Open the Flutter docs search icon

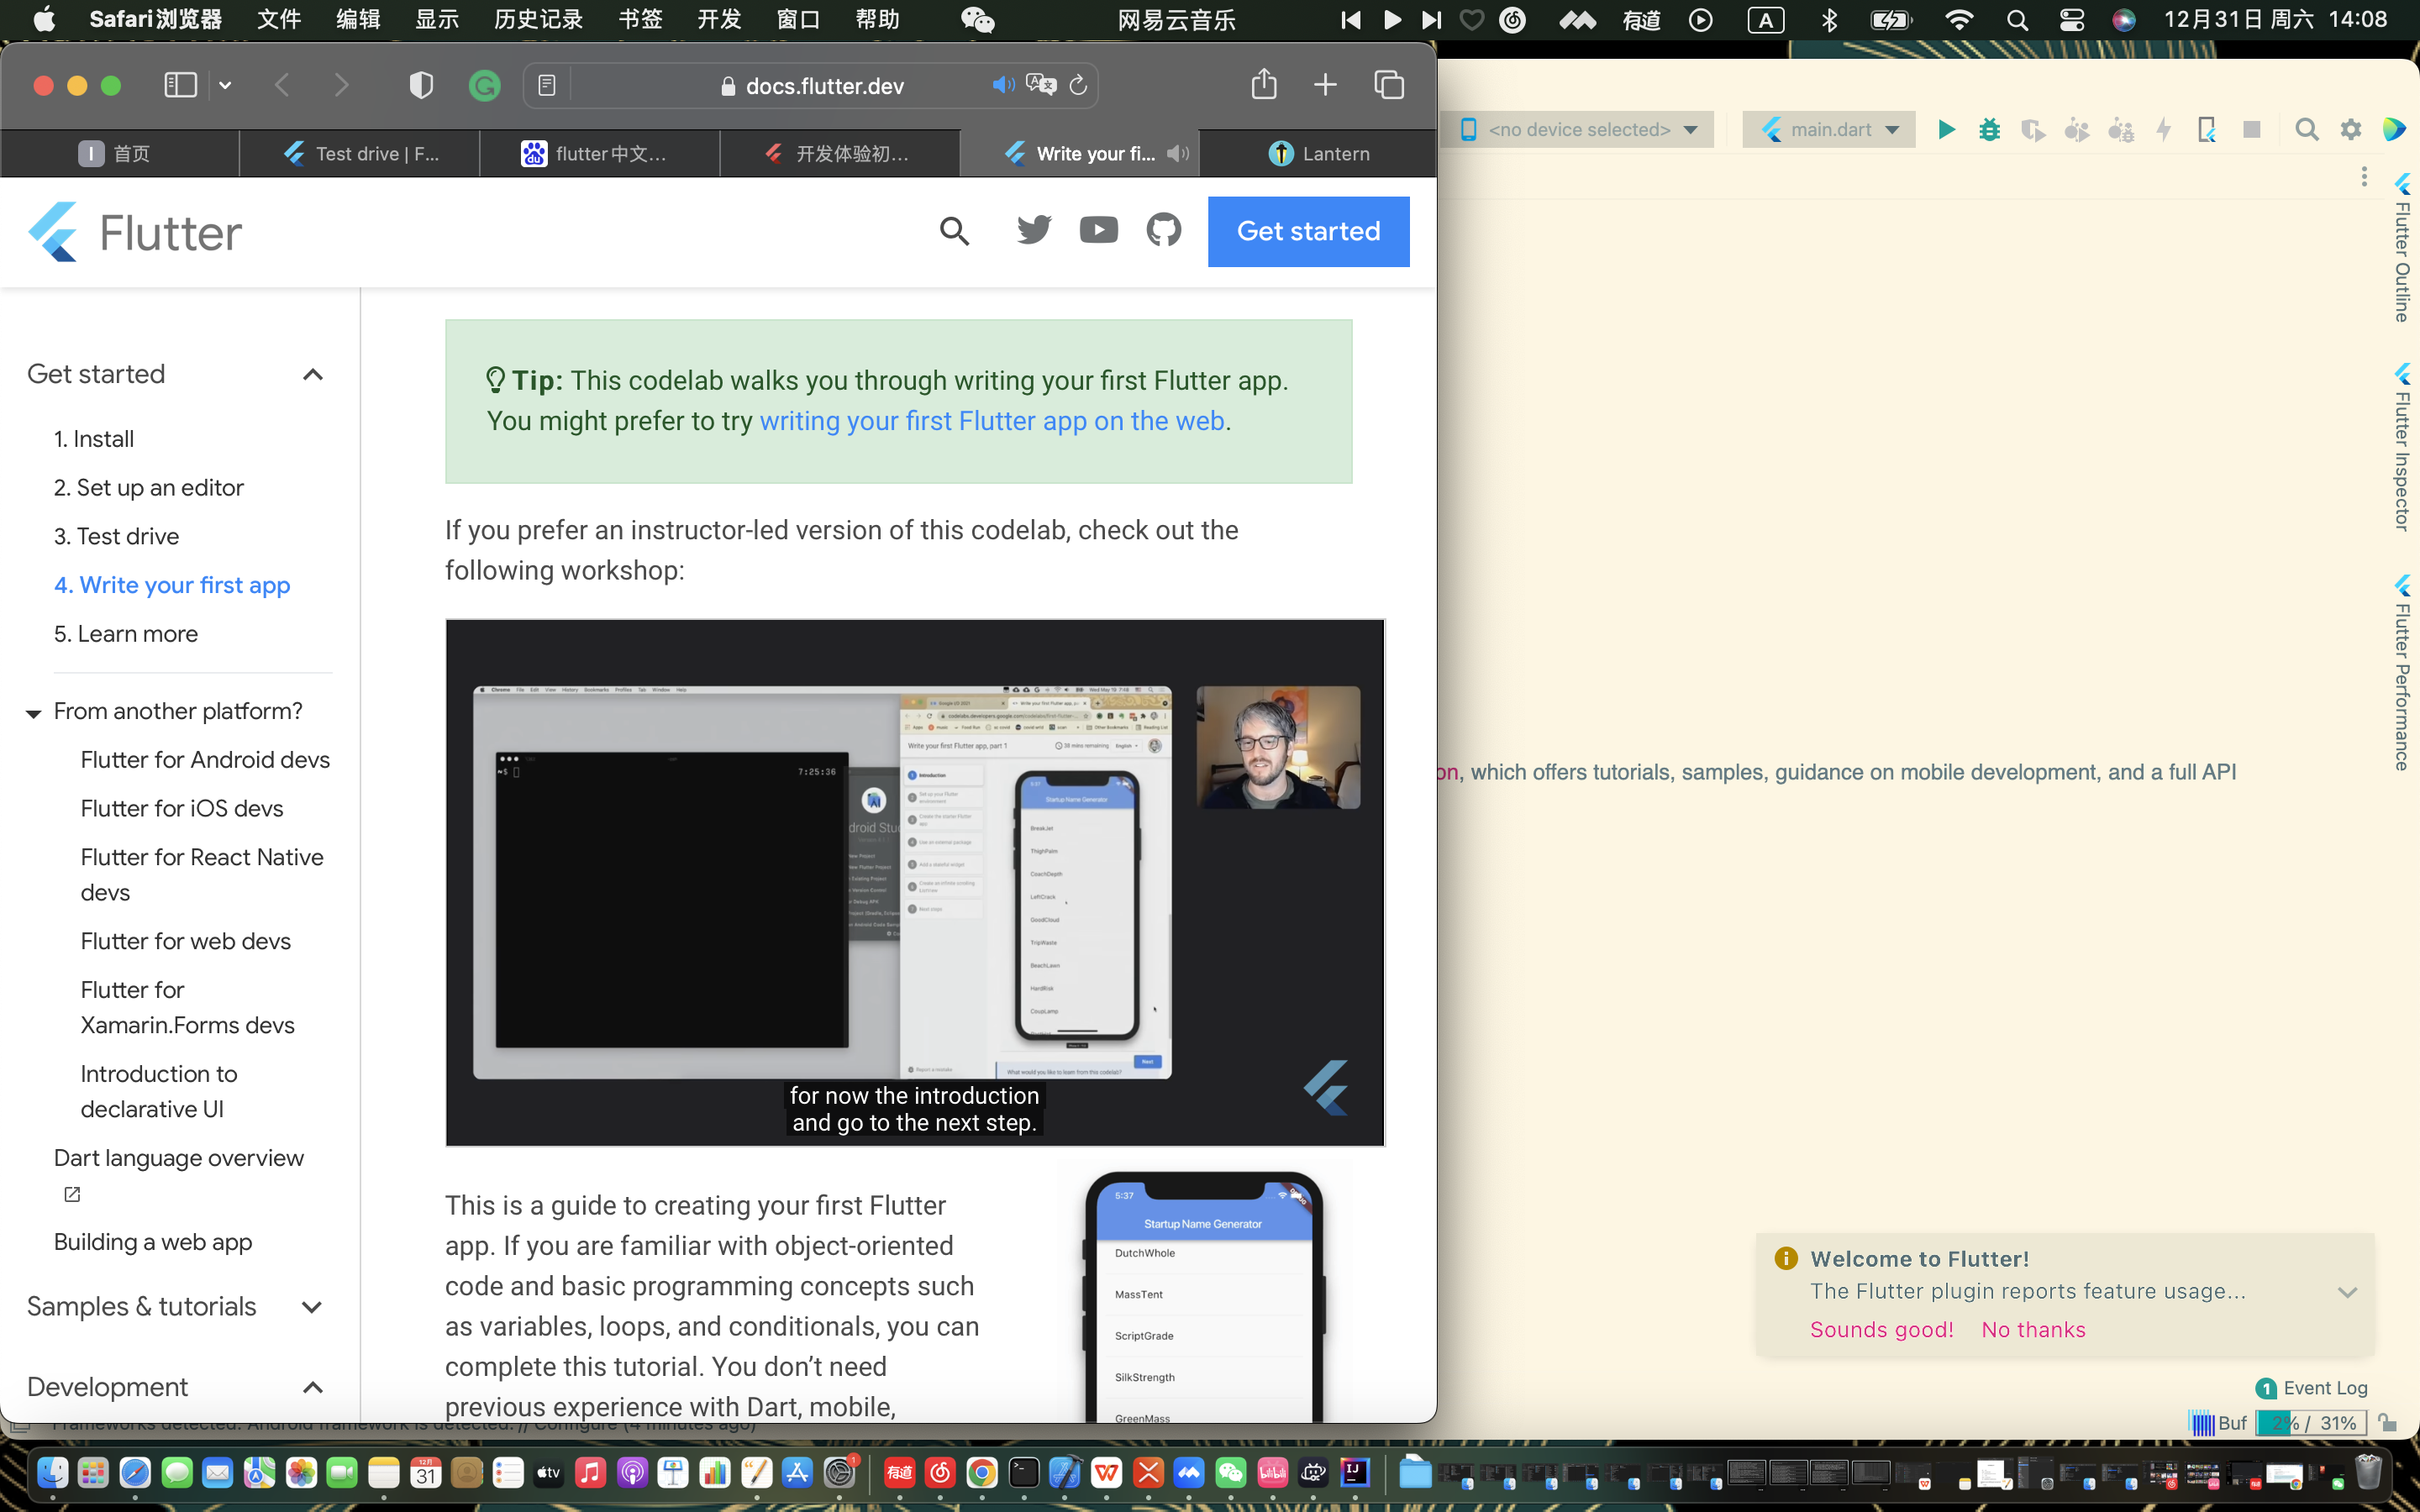click(x=954, y=231)
